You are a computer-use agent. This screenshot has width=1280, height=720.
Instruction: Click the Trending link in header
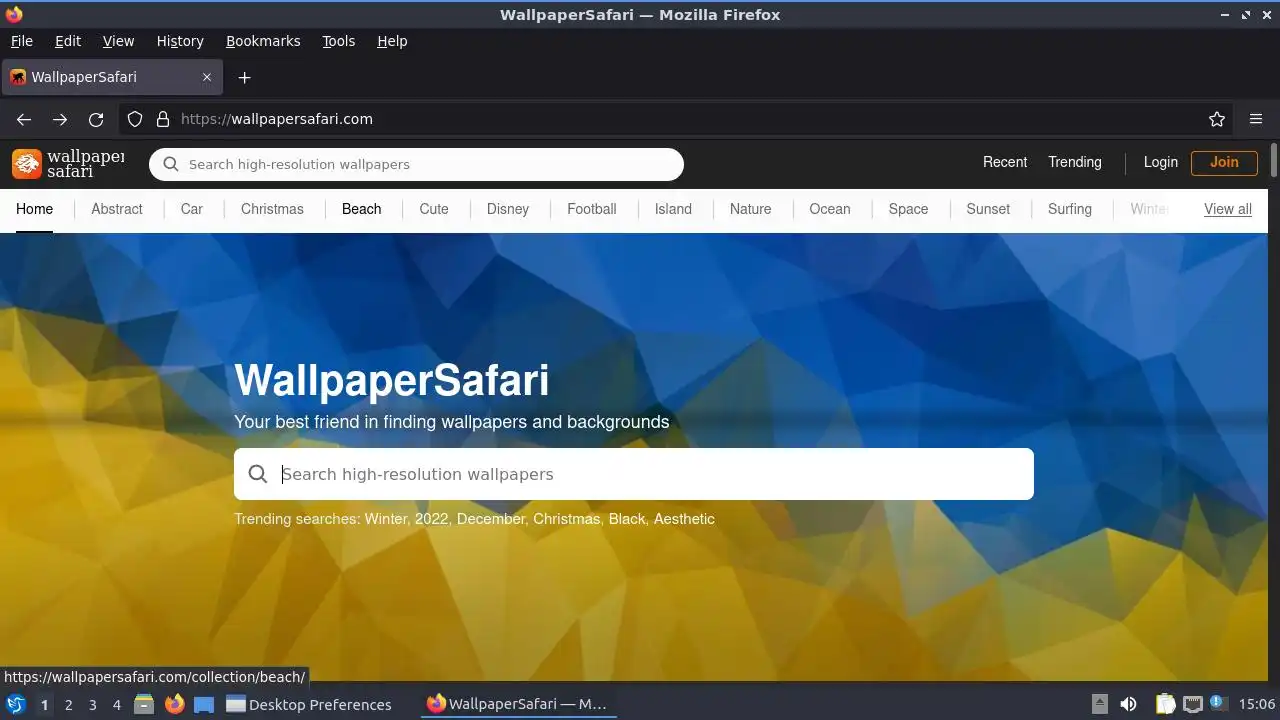[x=1075, y=162]
